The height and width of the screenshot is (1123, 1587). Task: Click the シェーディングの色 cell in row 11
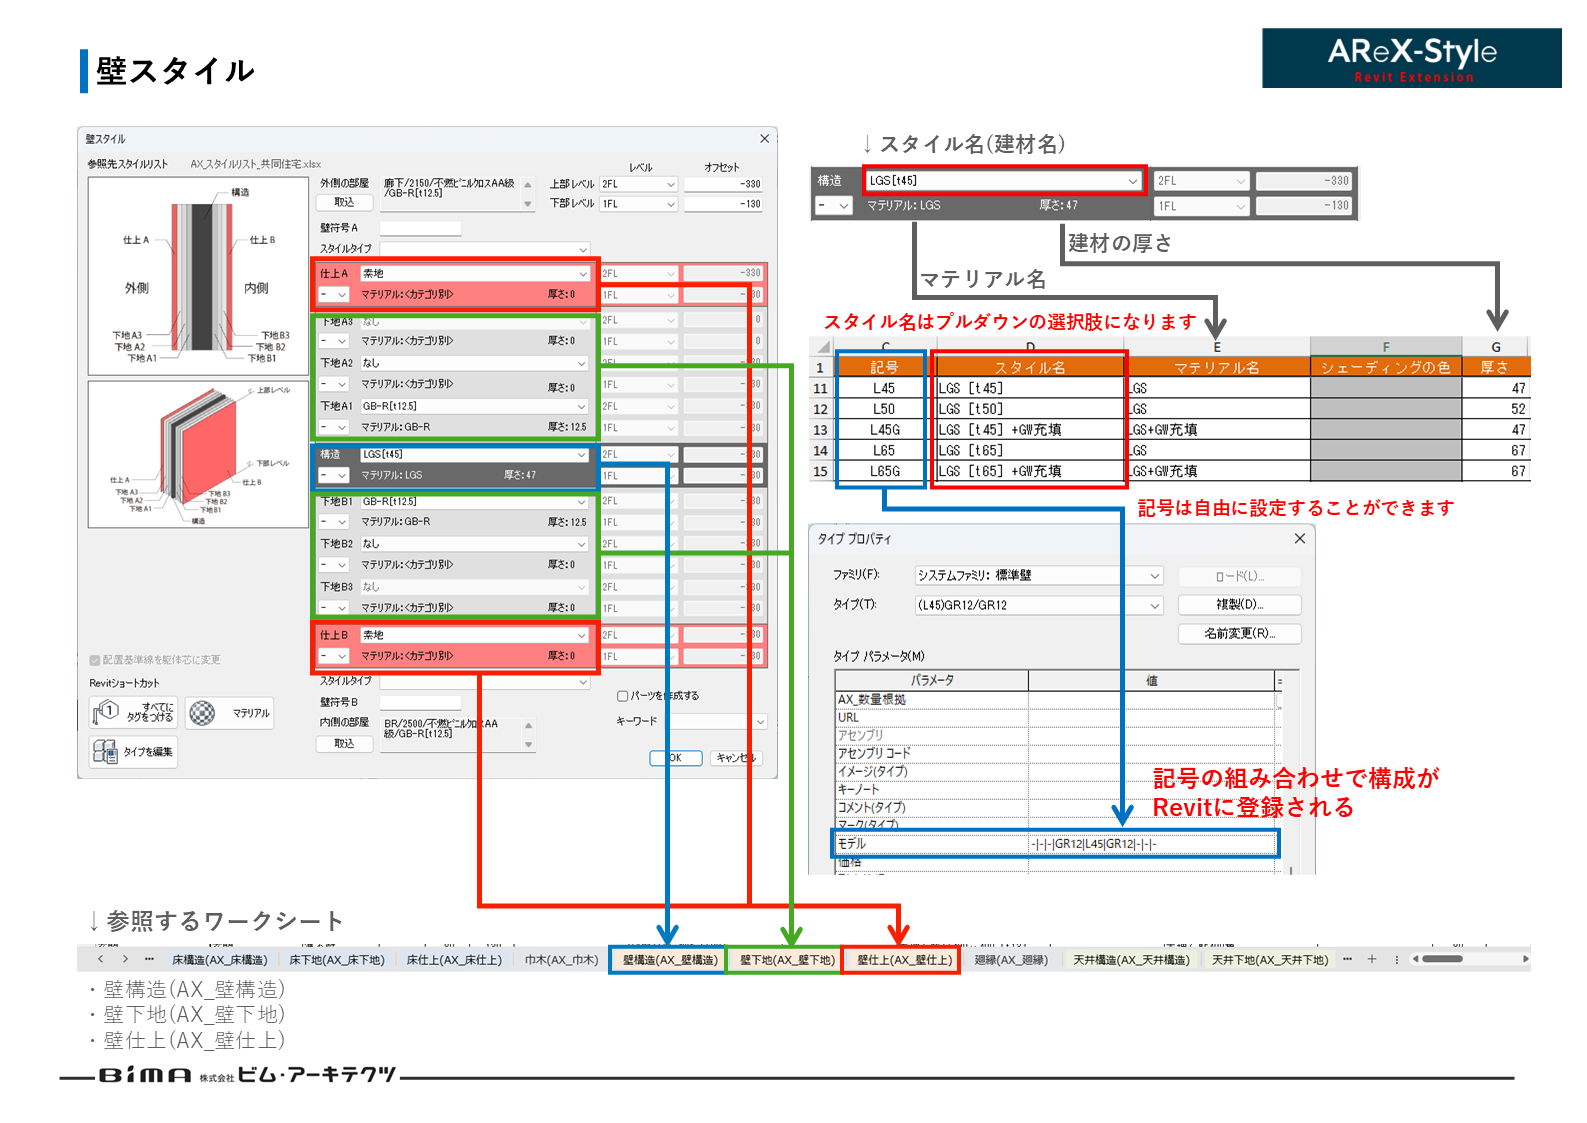point(1386,388)
